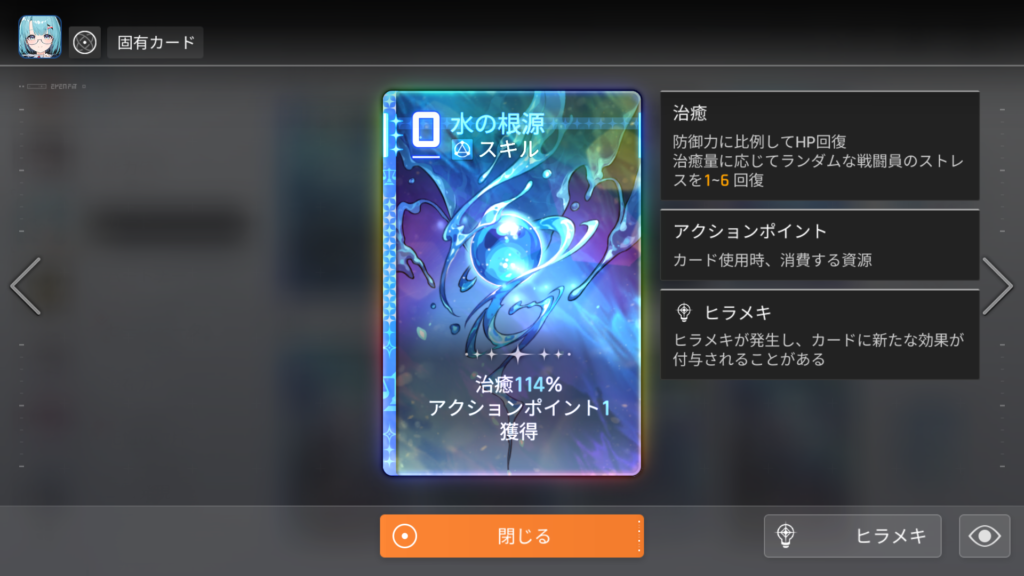Click the lightbulb icon in ヒラメキ button
This screenshot has width=1024, height=576.
(x=786, y=536)
